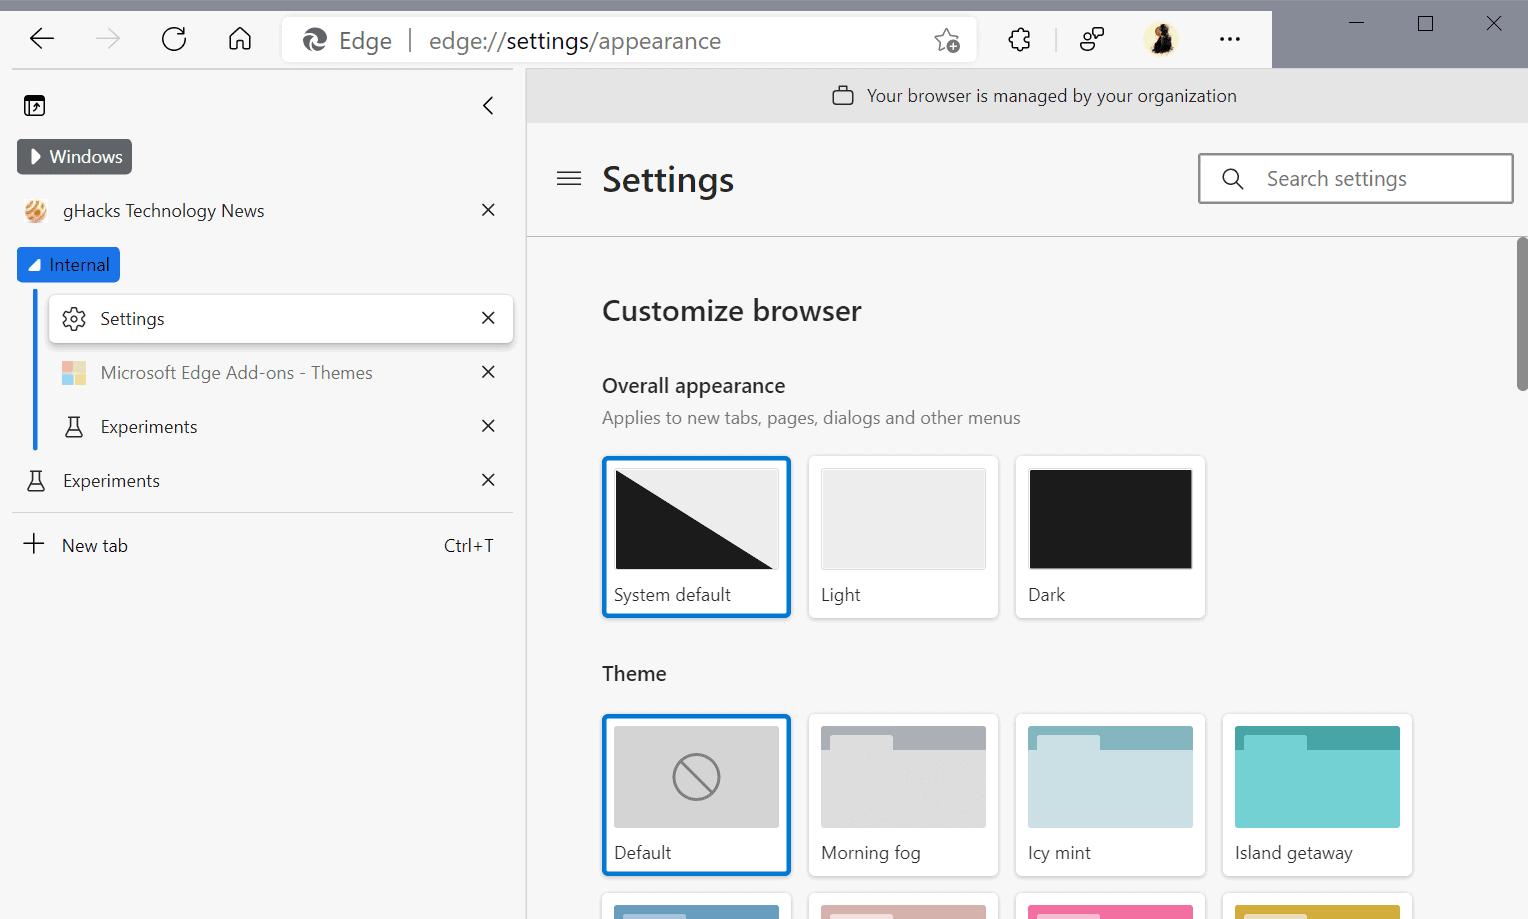Image resolution: width=1528 pixels, height=919 pixels.
Task: Click the settings page vertical scrollbar
Action: (1522, 313)
